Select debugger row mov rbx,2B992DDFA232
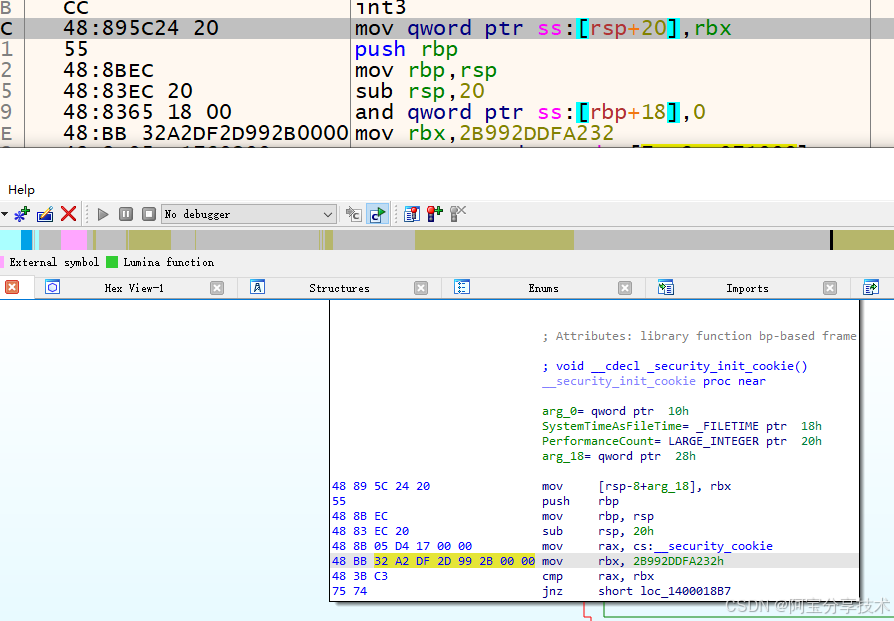The height and width of the screenshot is (621, 894). (x=484, y=133)
